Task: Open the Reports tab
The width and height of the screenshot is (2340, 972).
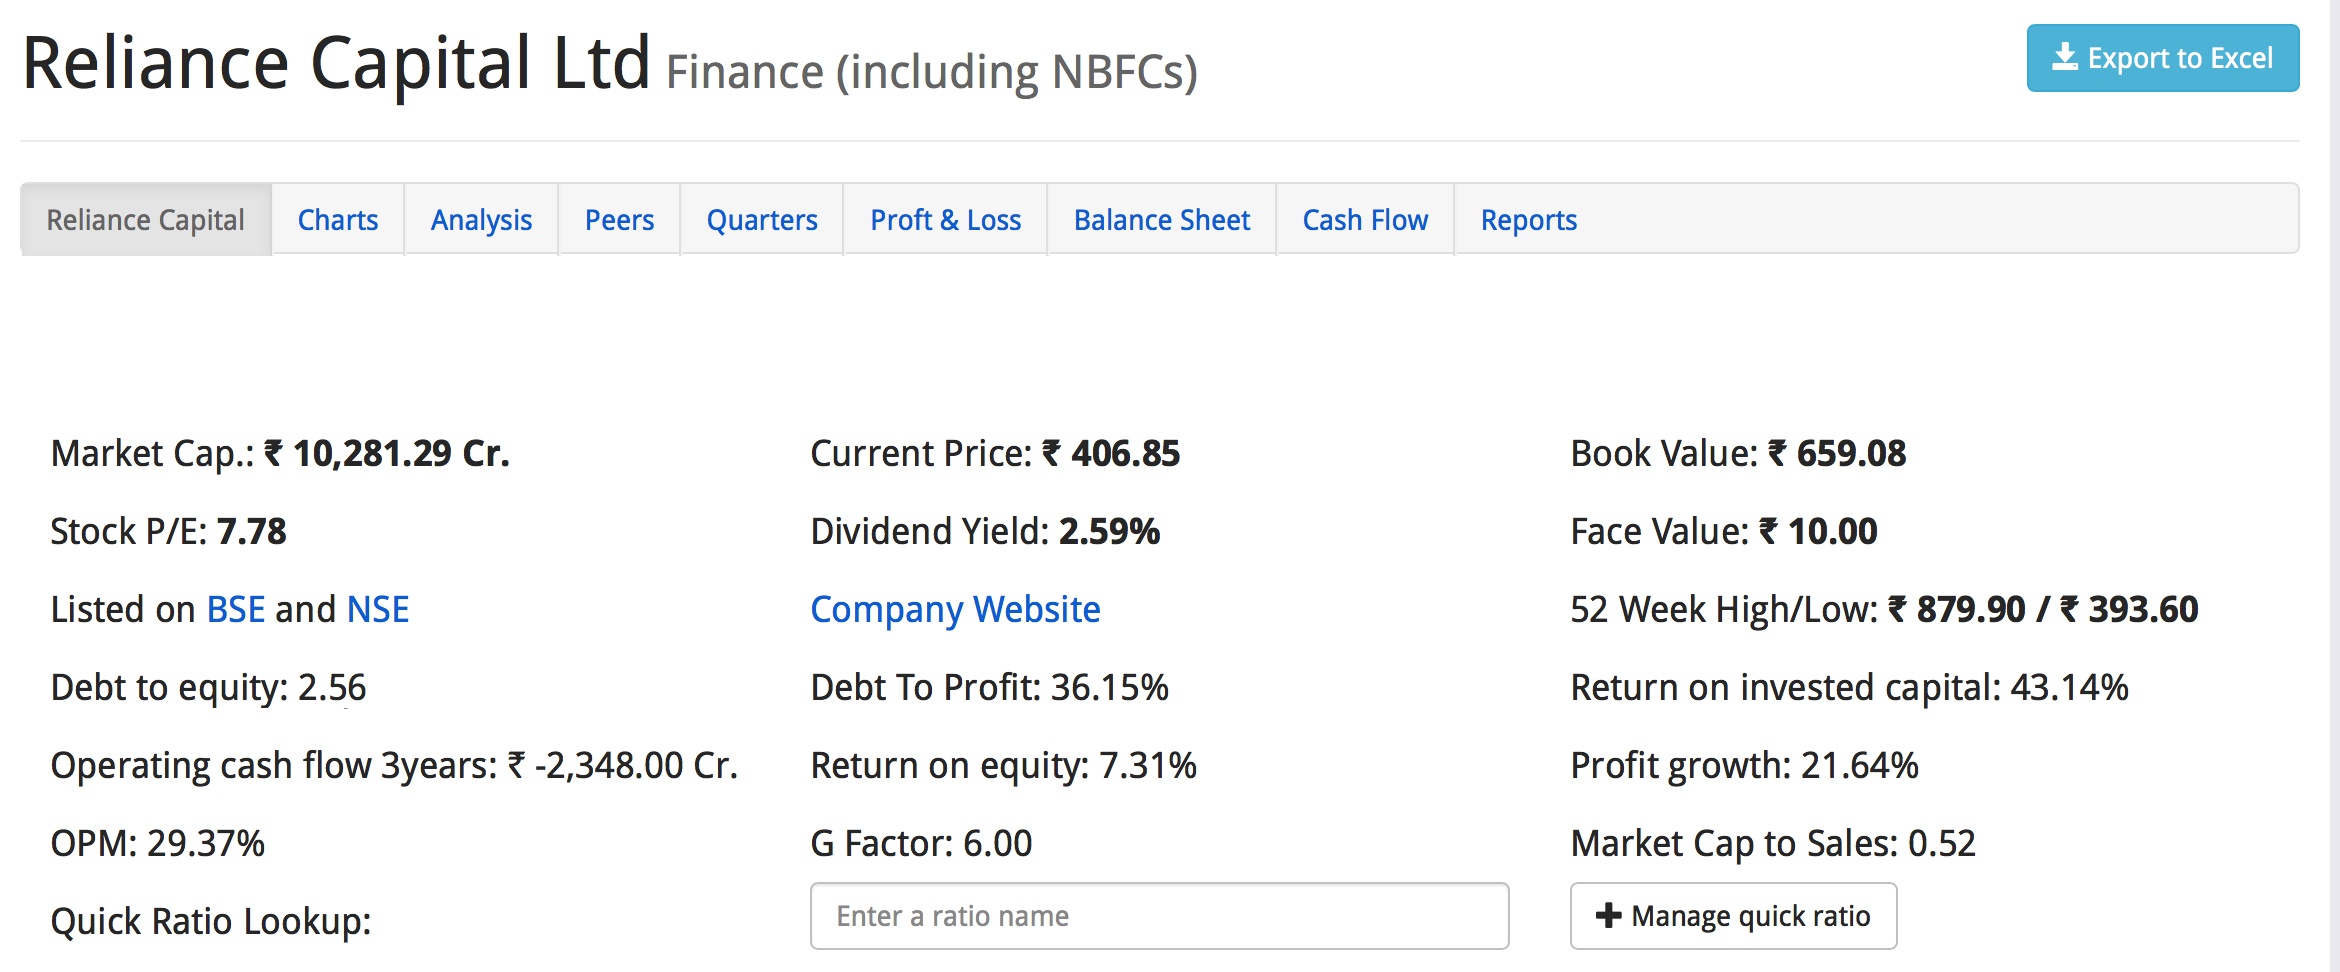Action: (x=1528, y=220)
